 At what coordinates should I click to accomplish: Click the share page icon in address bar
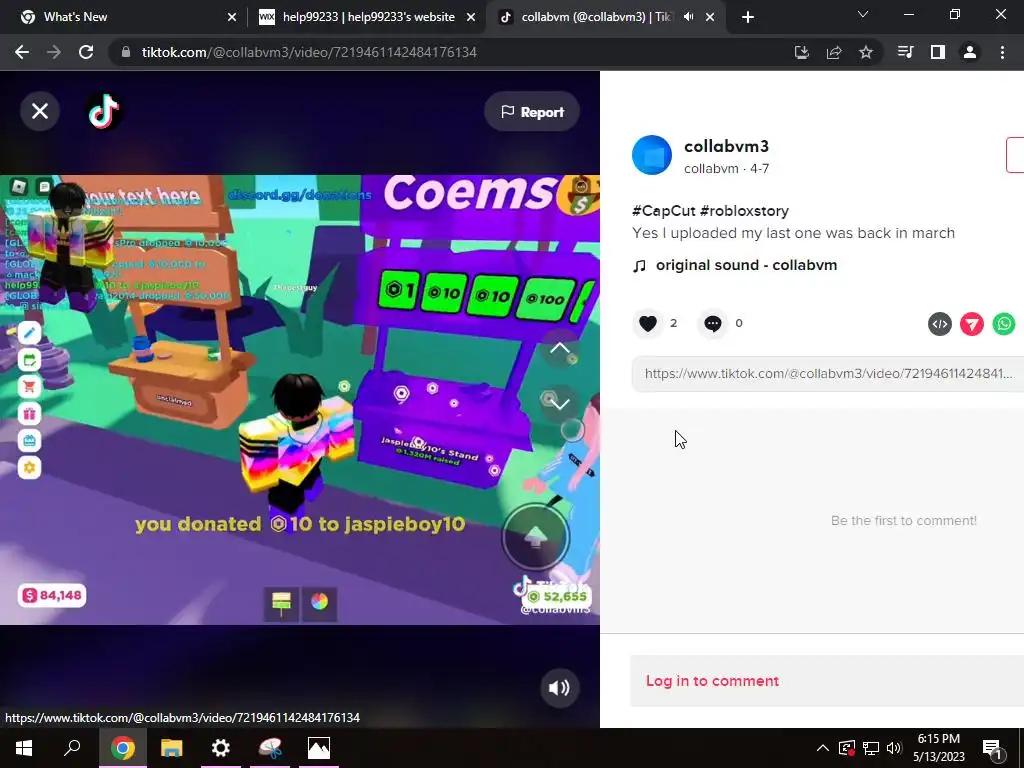pyautogui.click(x=834, y=52)
